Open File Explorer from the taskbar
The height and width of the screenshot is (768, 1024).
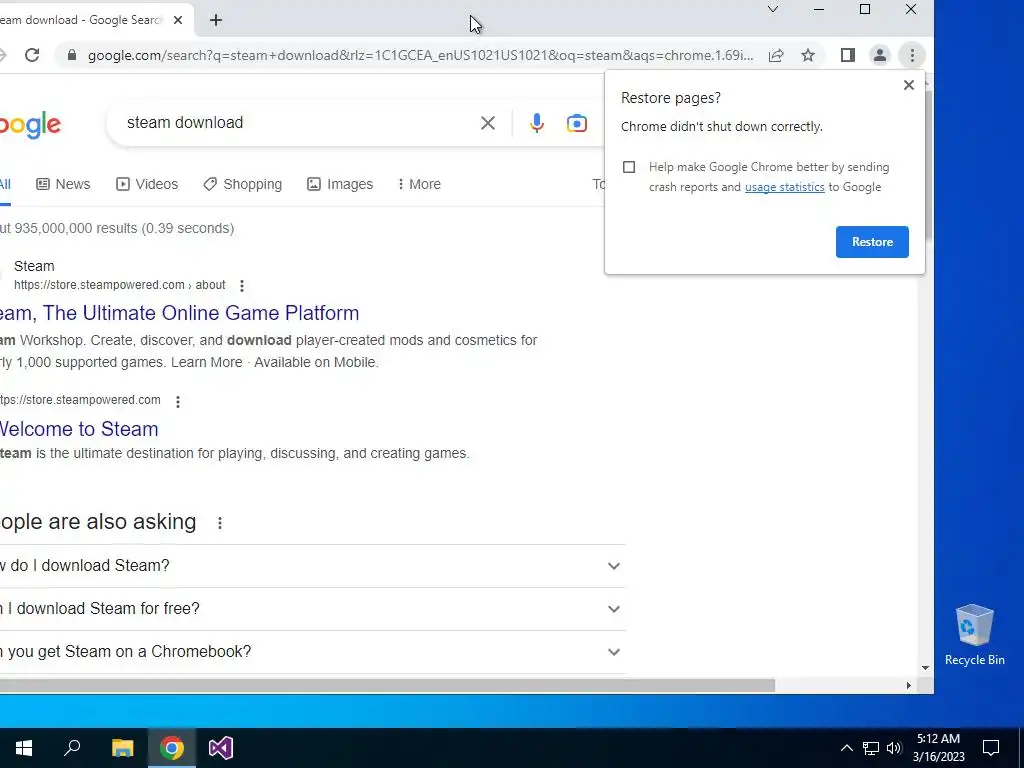(x=122, y=748)
